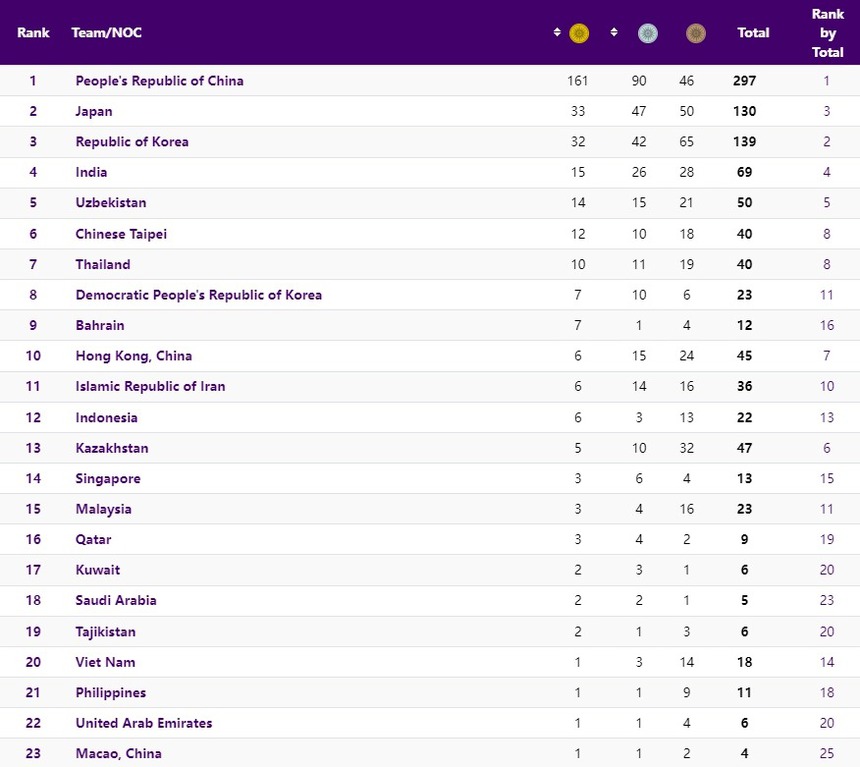This screenshot has width=860, height=767.
Task: Click the silver medal icon in header
Action: (648, 33)
